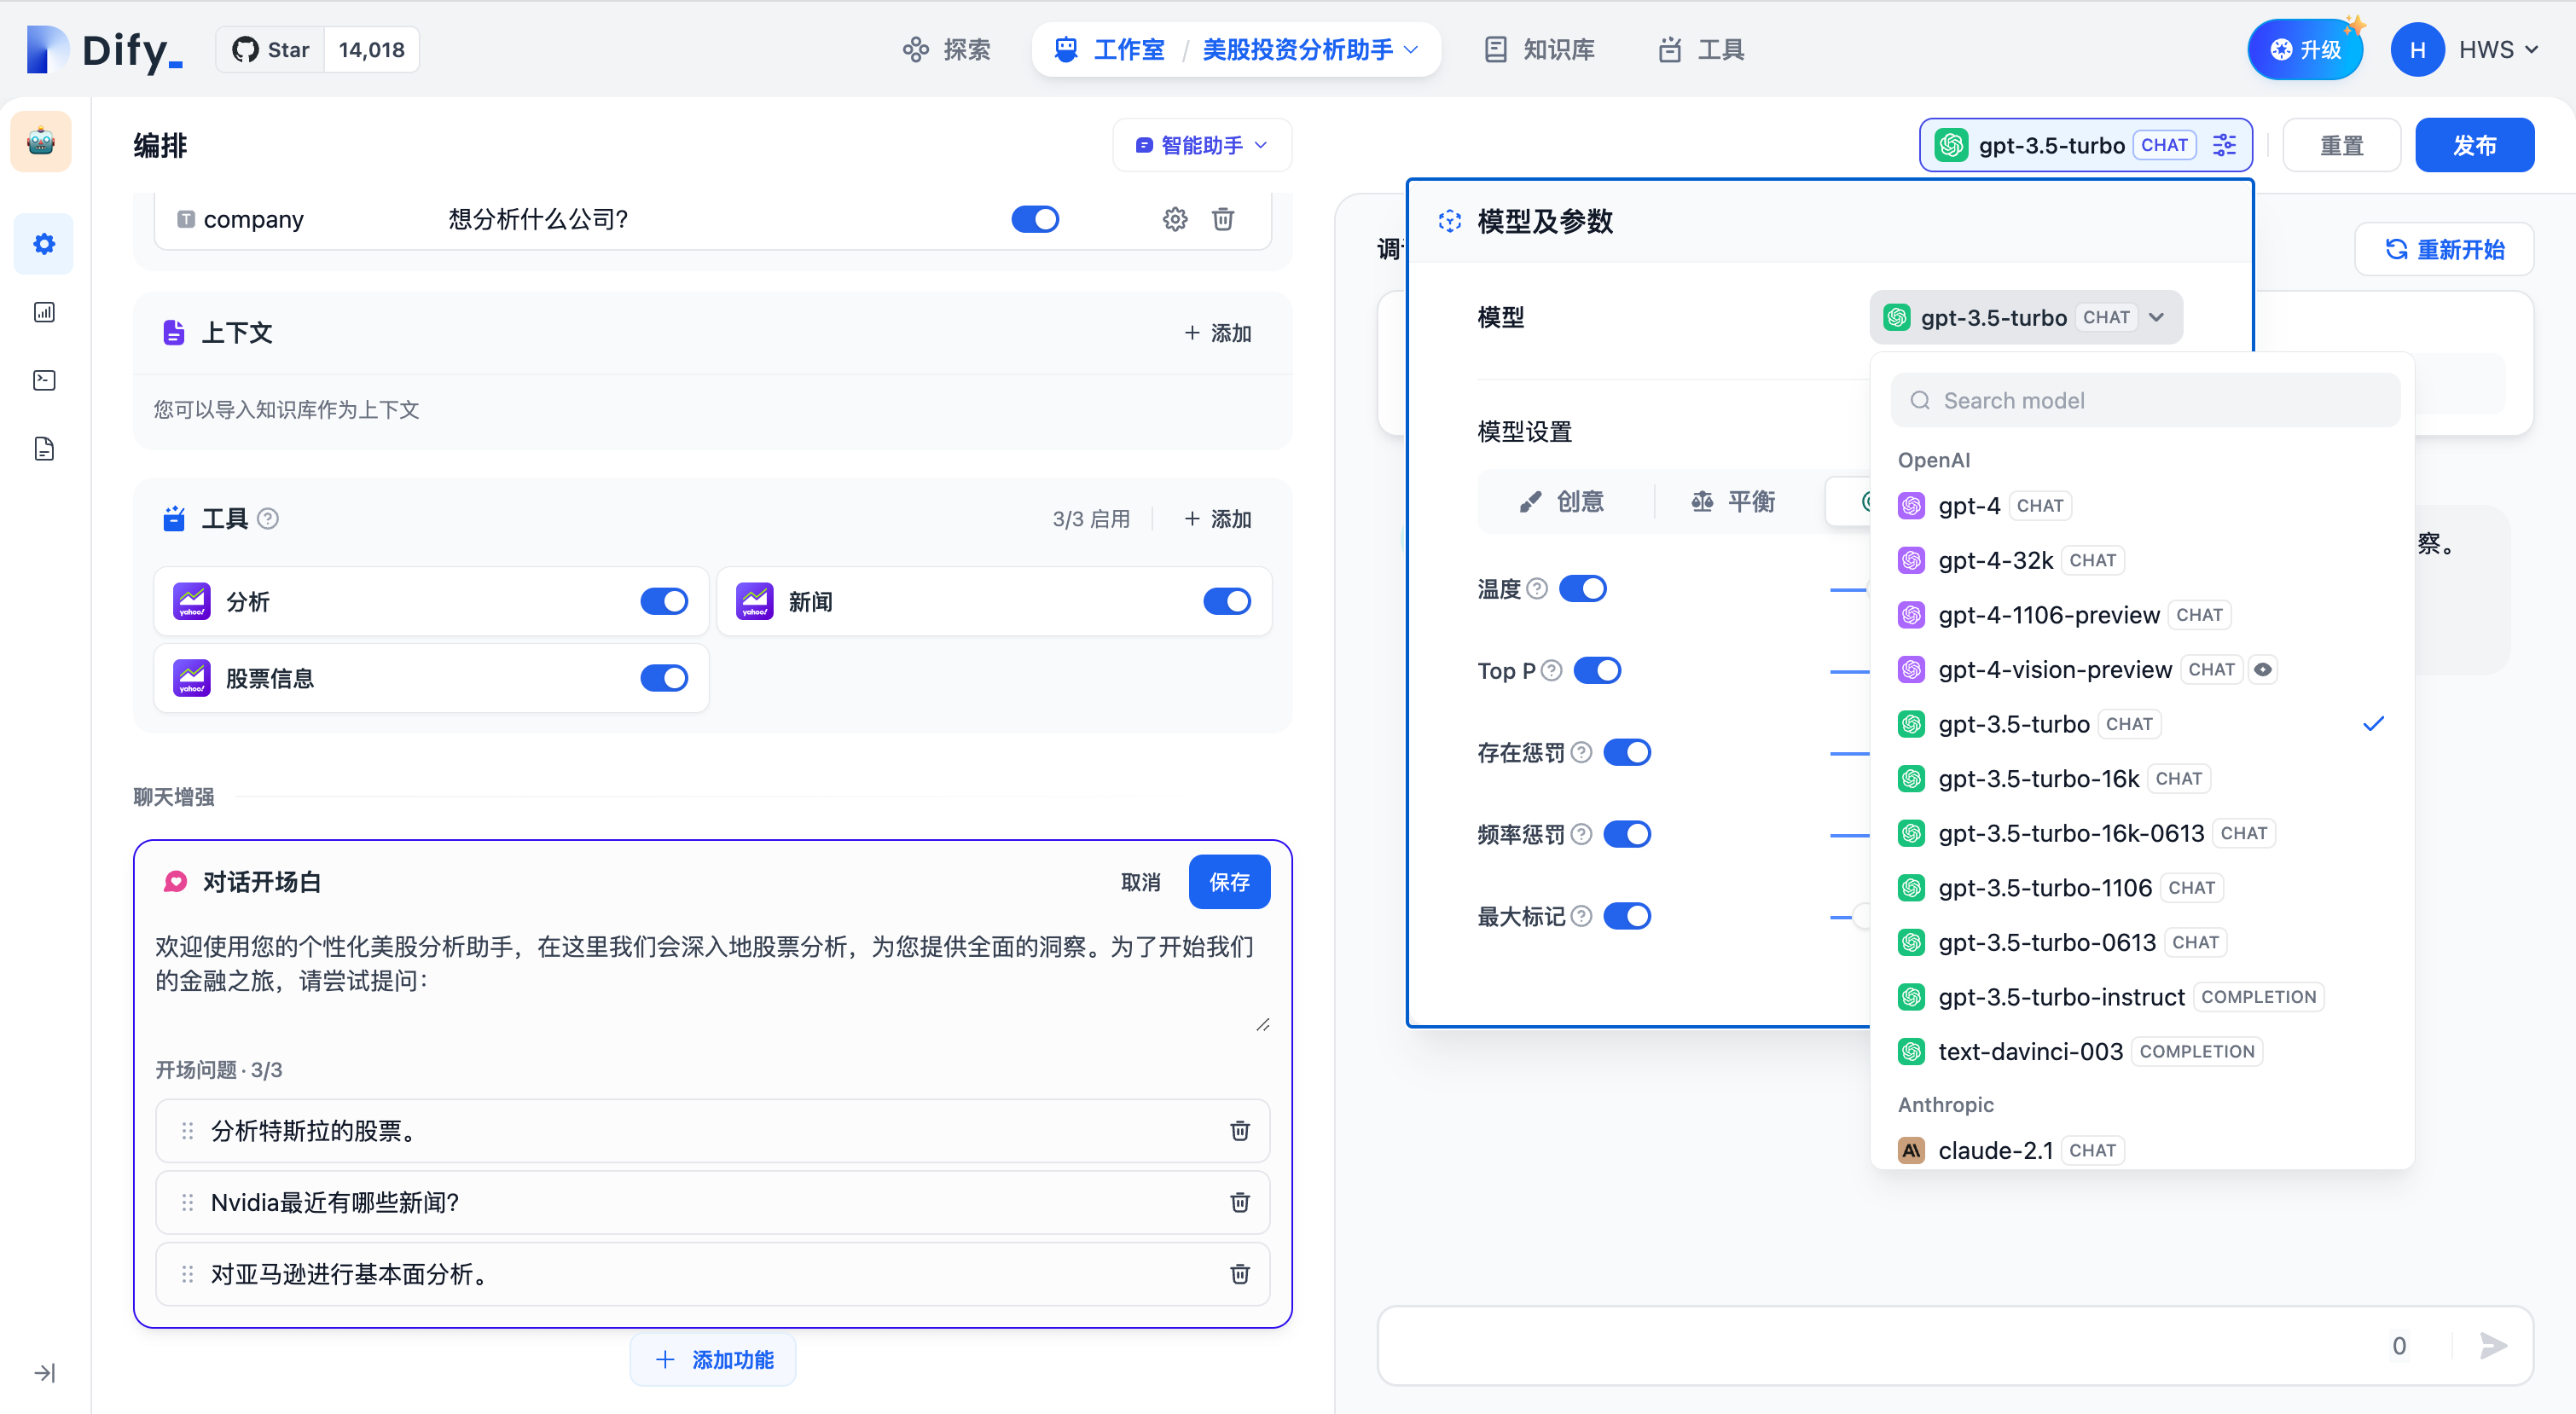
Task: Delete the company variable via trash icon
Action: (x=1222, y=219)
